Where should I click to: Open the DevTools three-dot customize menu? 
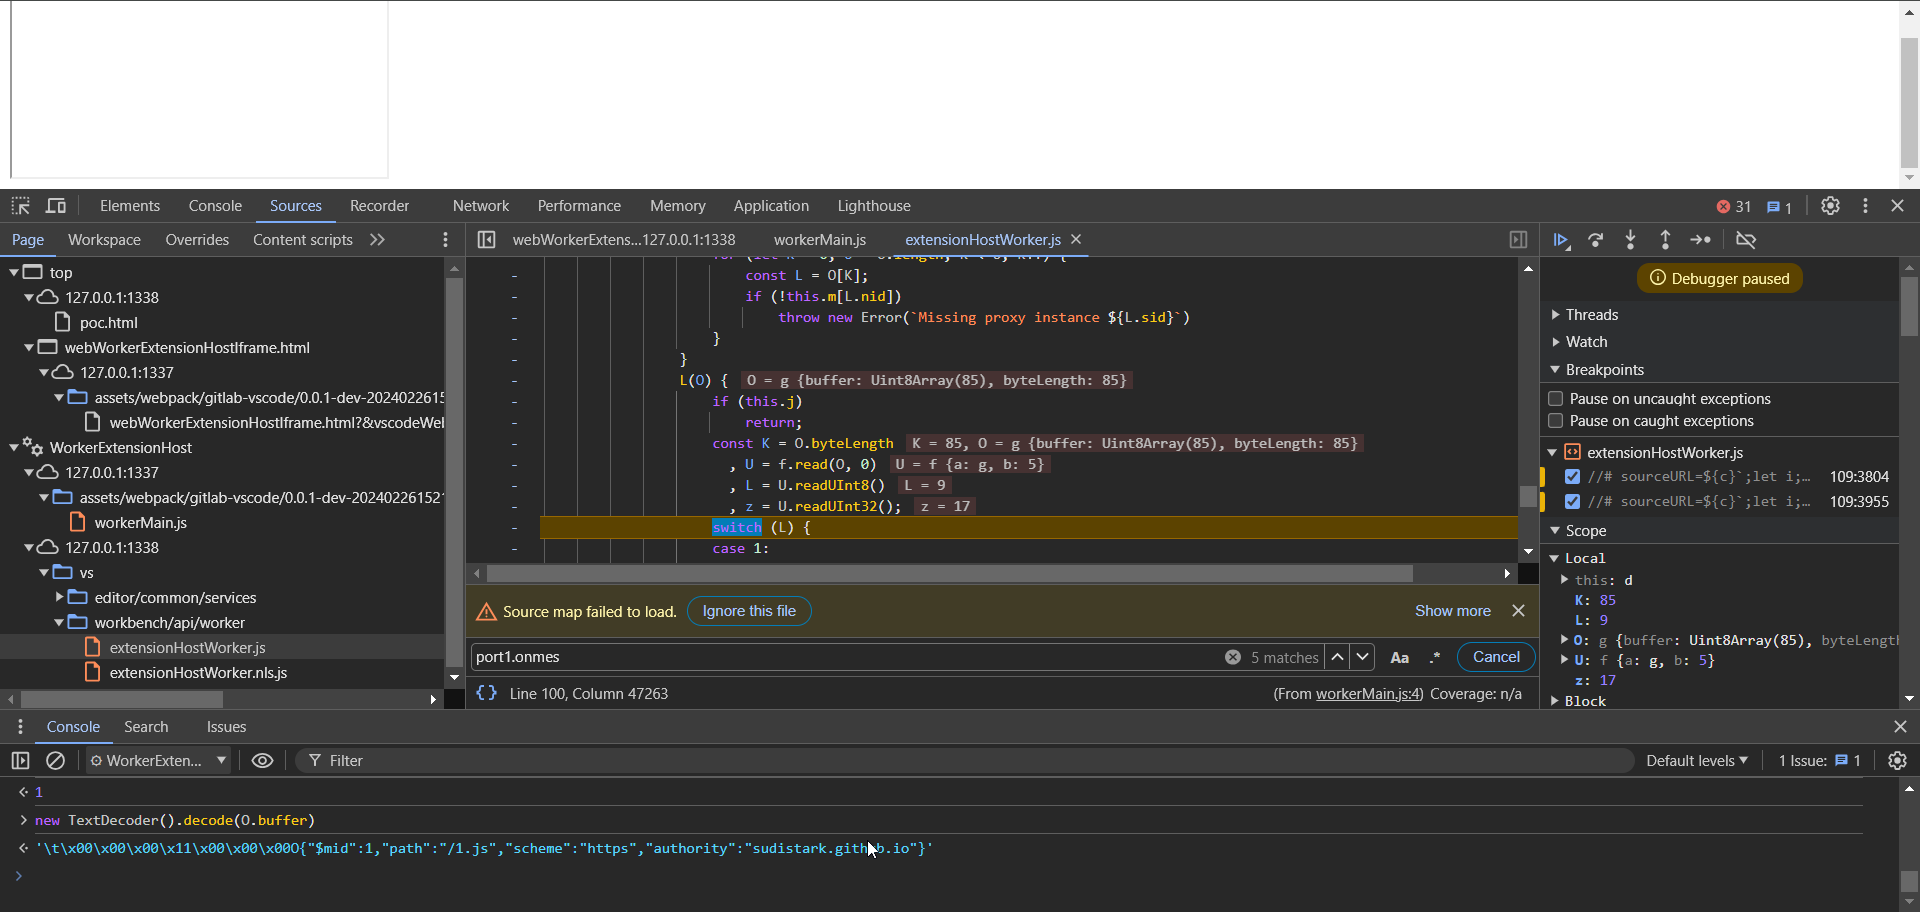(1865, 206)
